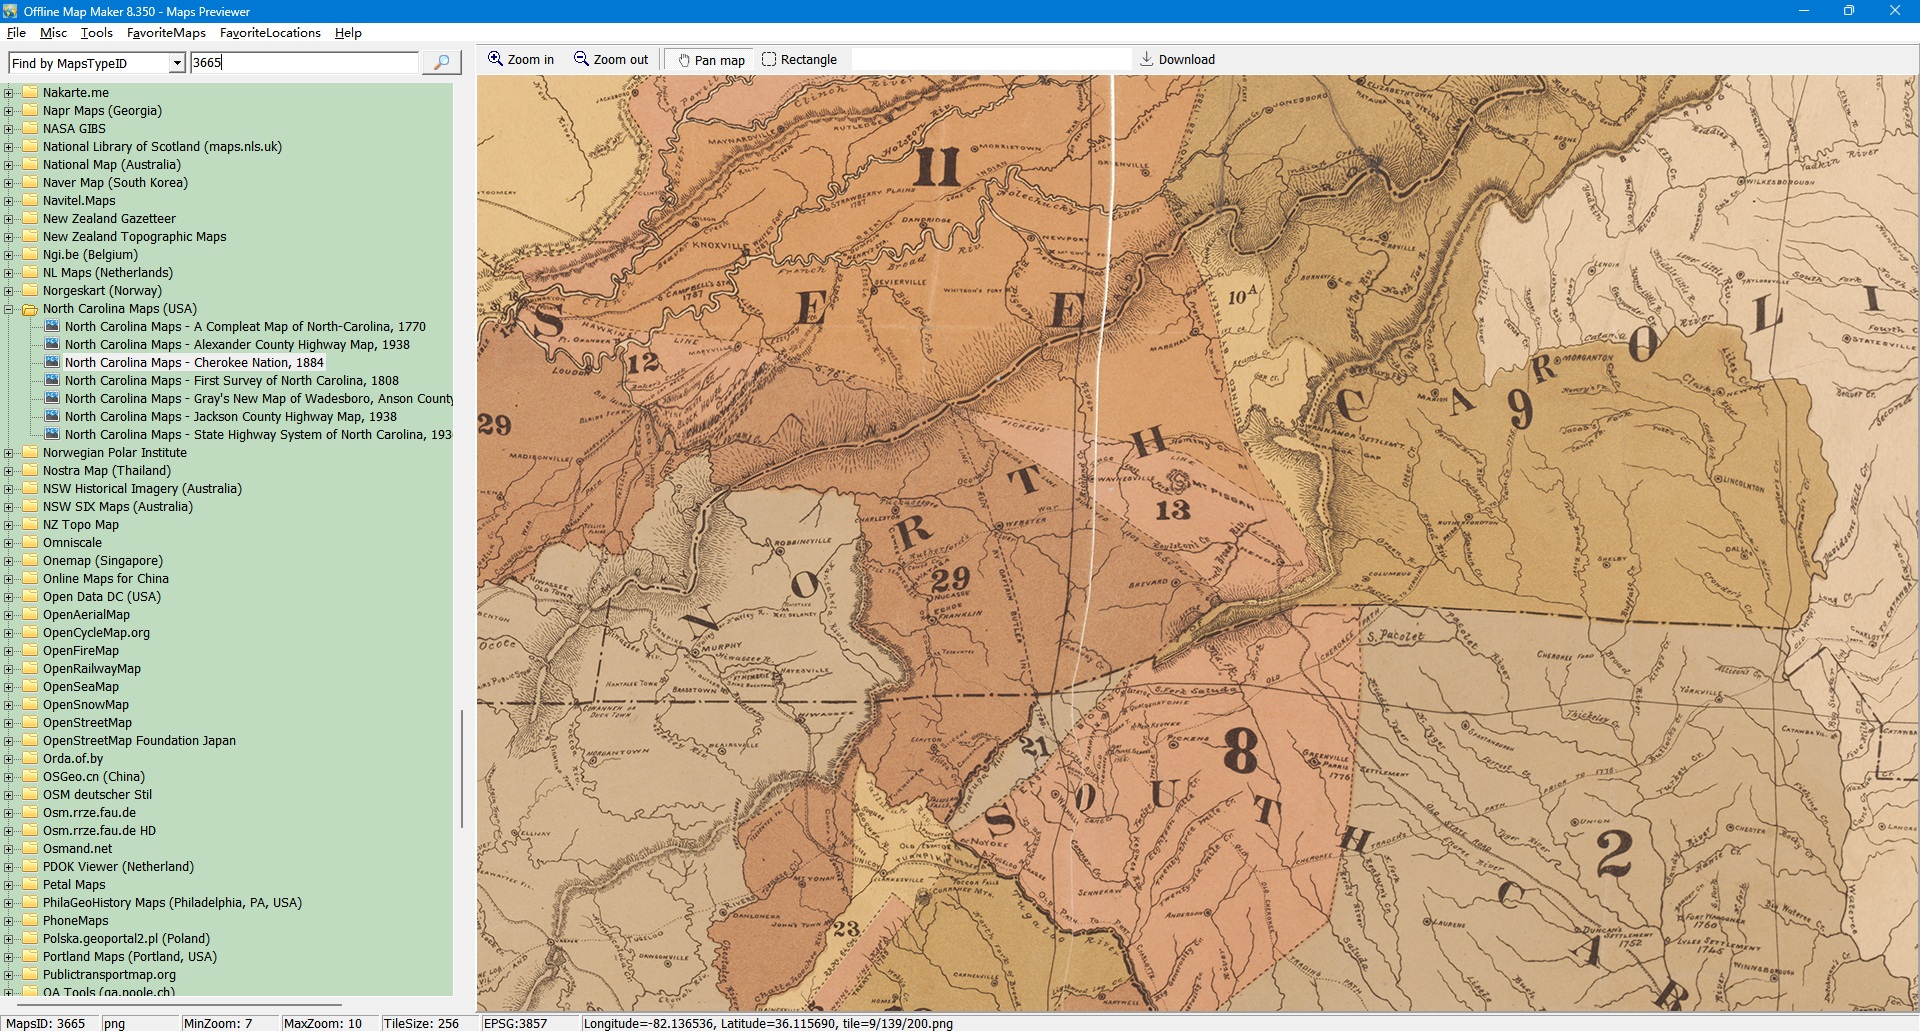1920x1032 pixels.
Task: Open the FavoriteMaps menu
Action: pyautogui.click(x=166, y=33)
